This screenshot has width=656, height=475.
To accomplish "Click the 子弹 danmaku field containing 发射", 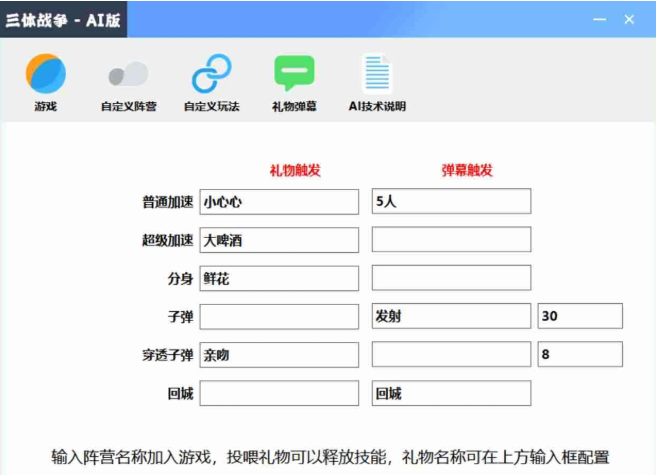I will (x=451, y=317).
